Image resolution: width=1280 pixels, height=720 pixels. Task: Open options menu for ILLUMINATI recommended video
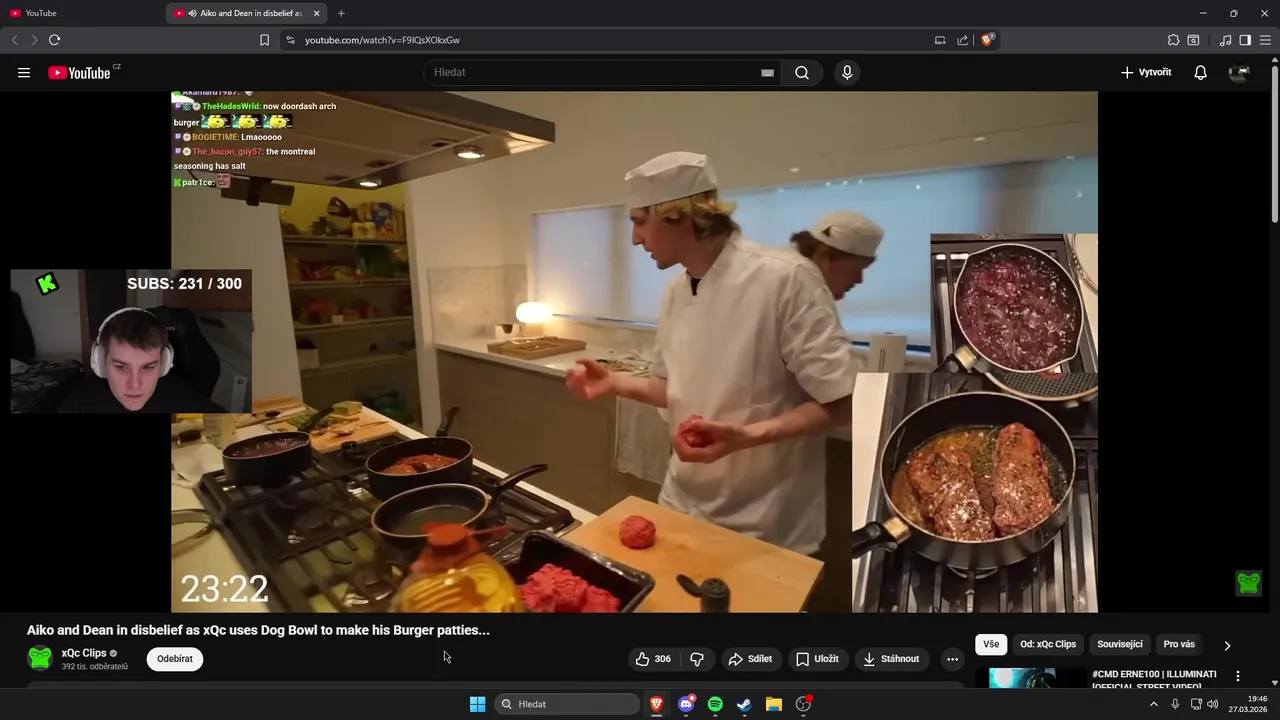[x=1238, y=676]
